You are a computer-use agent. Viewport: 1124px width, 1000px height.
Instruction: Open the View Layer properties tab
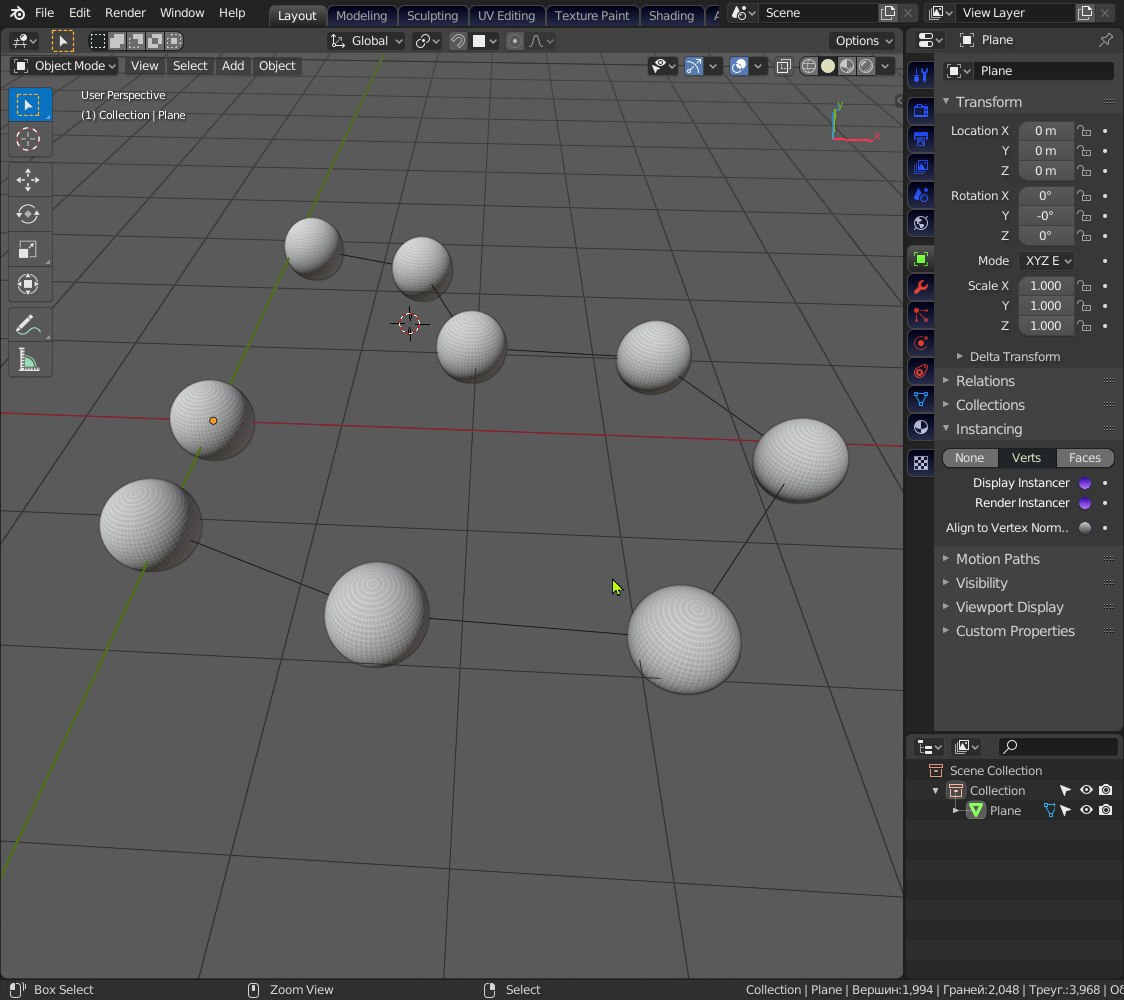pyautogui.click(x=921, y=166)
